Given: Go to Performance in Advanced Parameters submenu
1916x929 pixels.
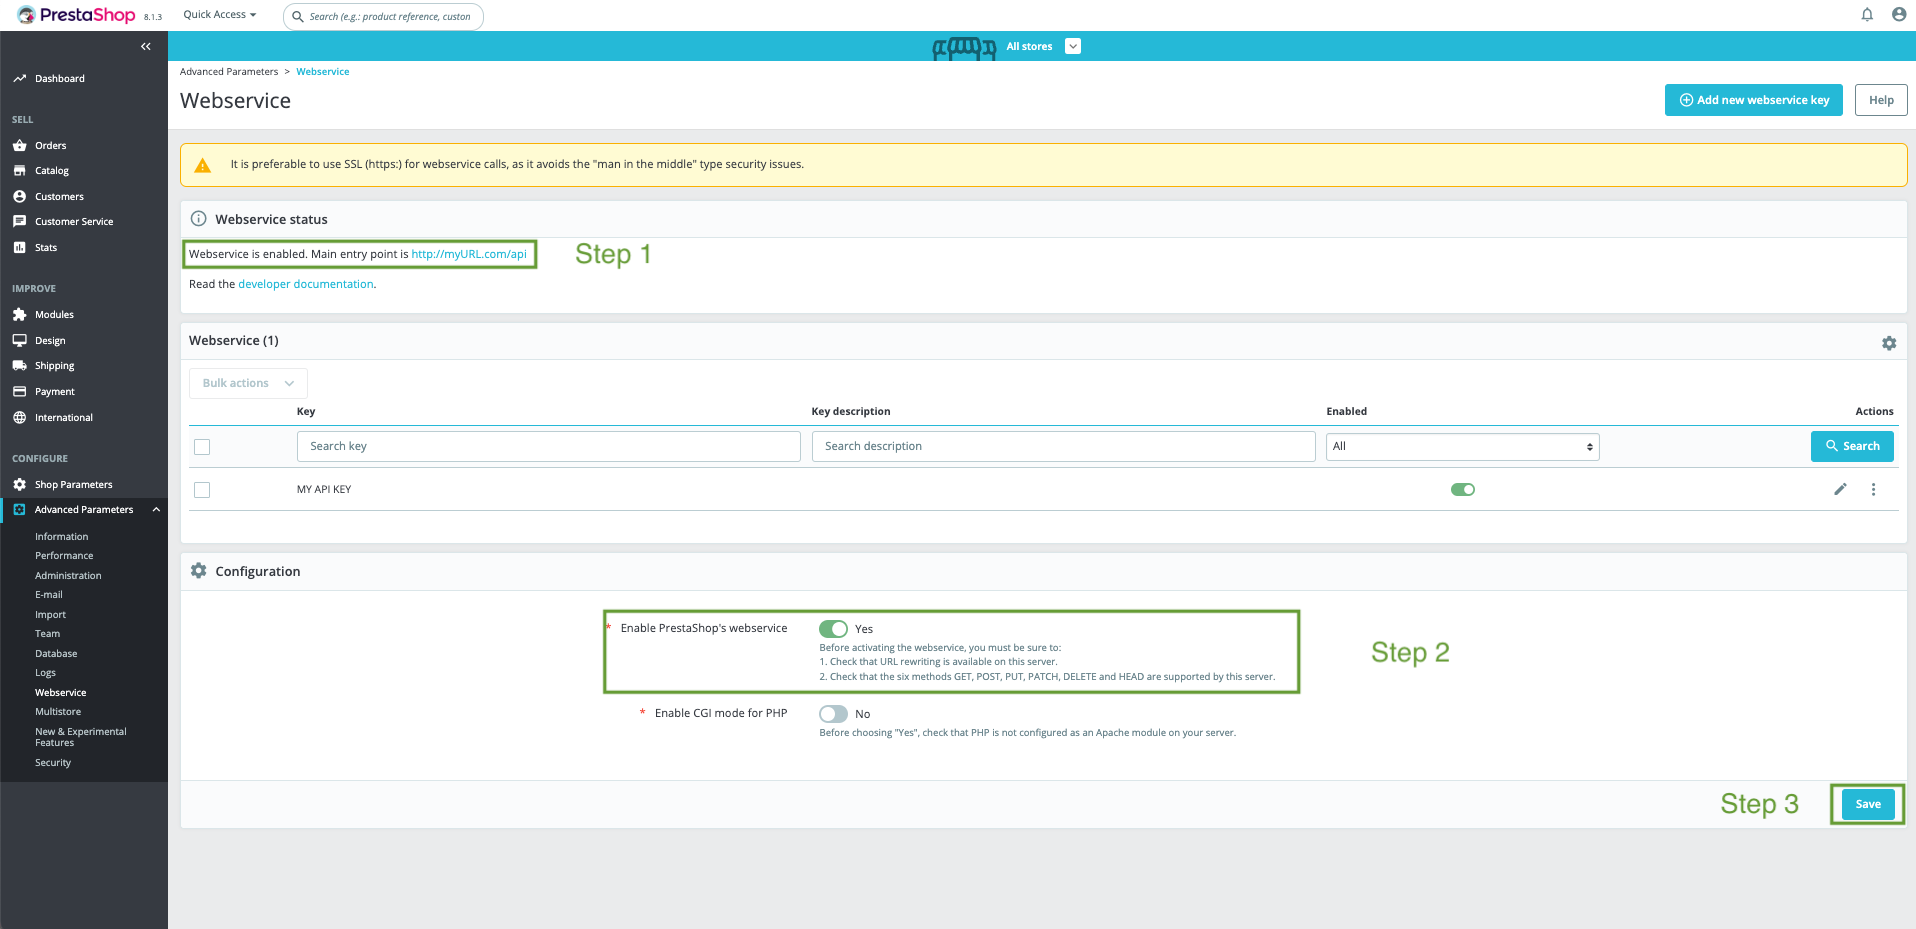Looking at the screenshot, I should pyautogui.click(x=64, y=556).
